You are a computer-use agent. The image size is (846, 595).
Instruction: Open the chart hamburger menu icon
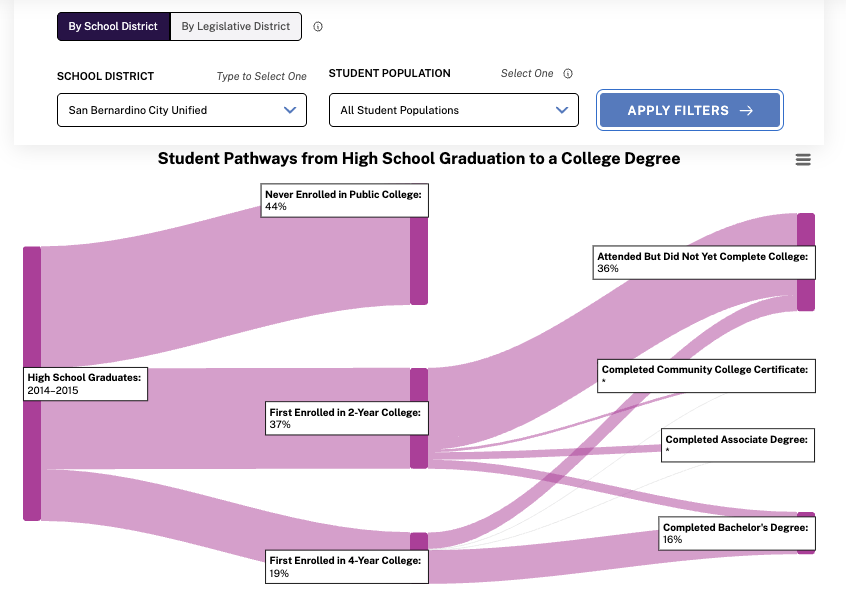pos(803,160)
